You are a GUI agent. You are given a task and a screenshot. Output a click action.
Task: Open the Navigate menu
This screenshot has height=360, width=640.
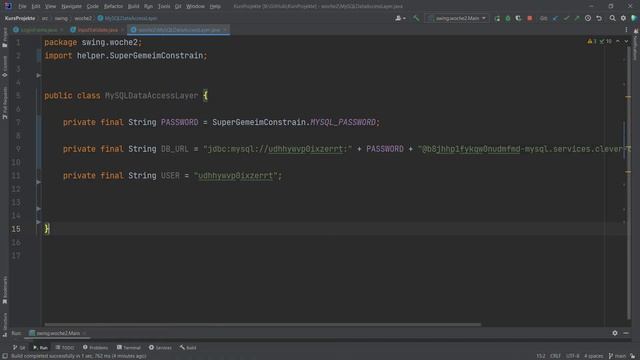coord(71,7)
